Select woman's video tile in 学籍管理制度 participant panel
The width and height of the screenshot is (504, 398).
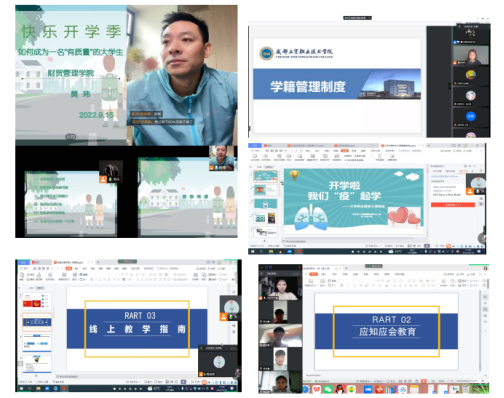pos(471,55)
